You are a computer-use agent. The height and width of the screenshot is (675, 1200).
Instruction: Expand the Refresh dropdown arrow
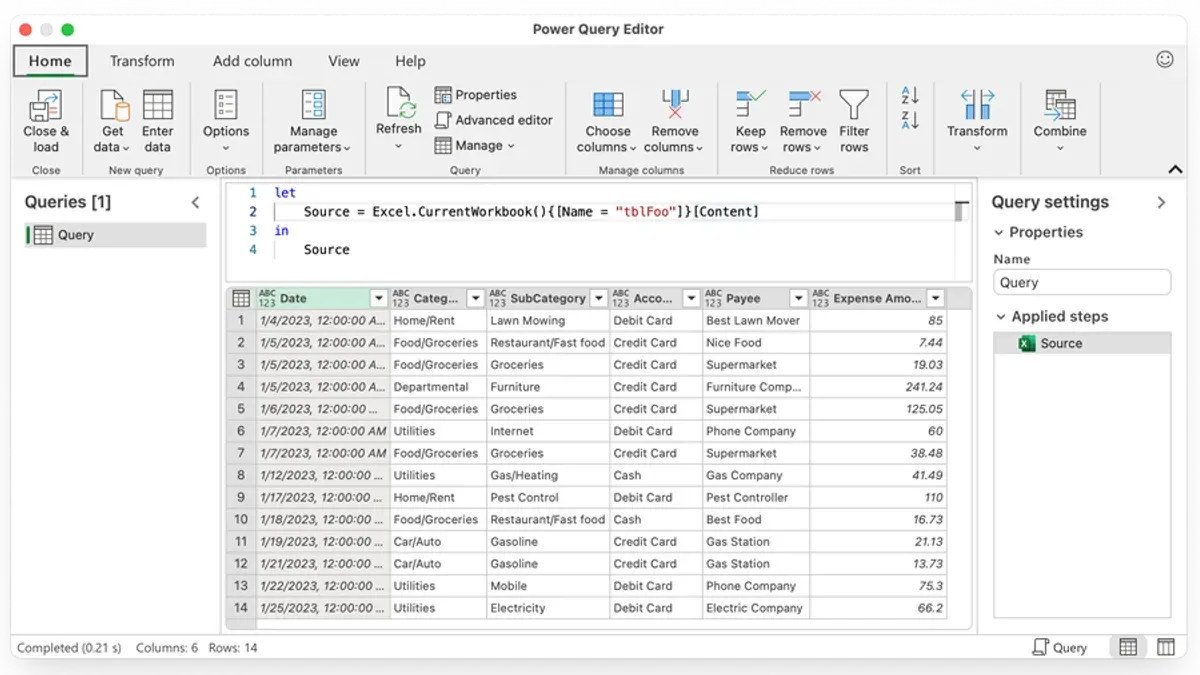click(x=399, y=147)
